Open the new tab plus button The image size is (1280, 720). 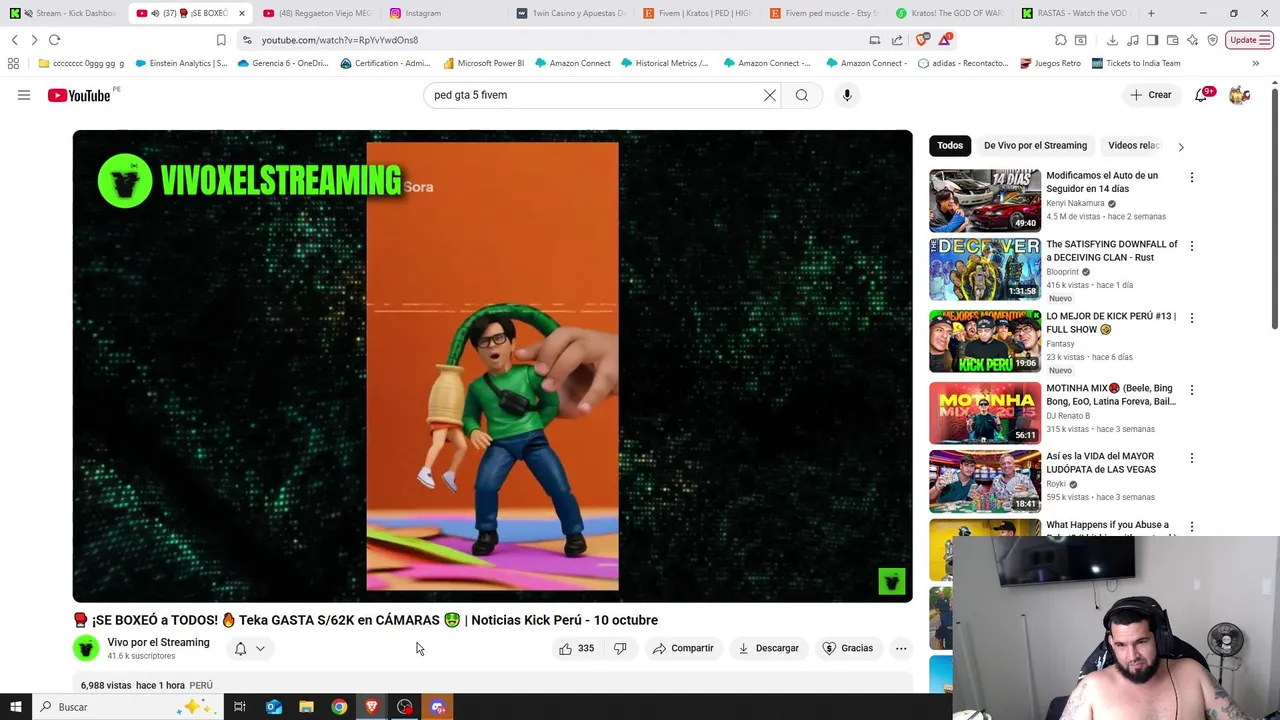[1151, 13]
